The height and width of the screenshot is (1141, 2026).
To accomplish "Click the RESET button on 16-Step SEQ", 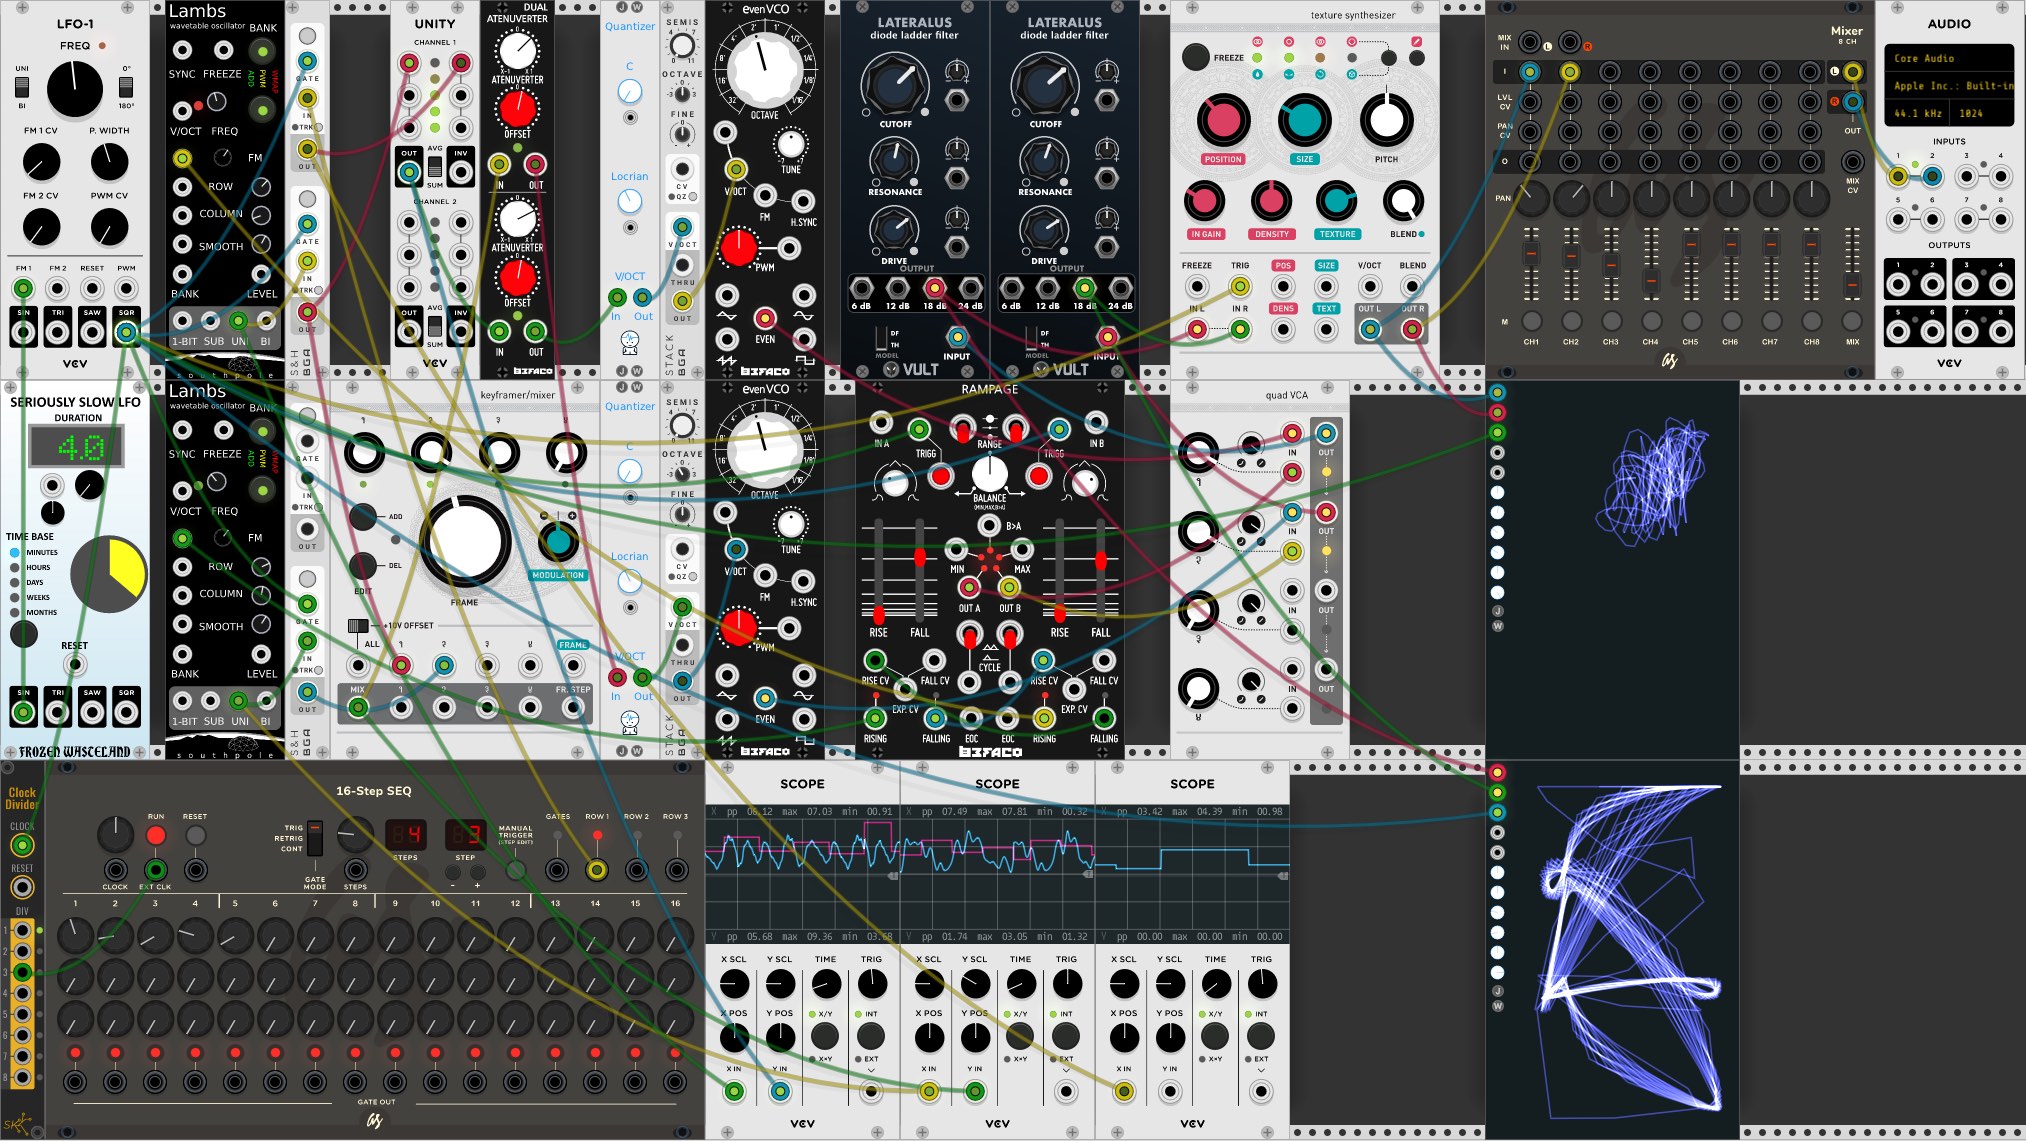I will click(x=196, y=835).
